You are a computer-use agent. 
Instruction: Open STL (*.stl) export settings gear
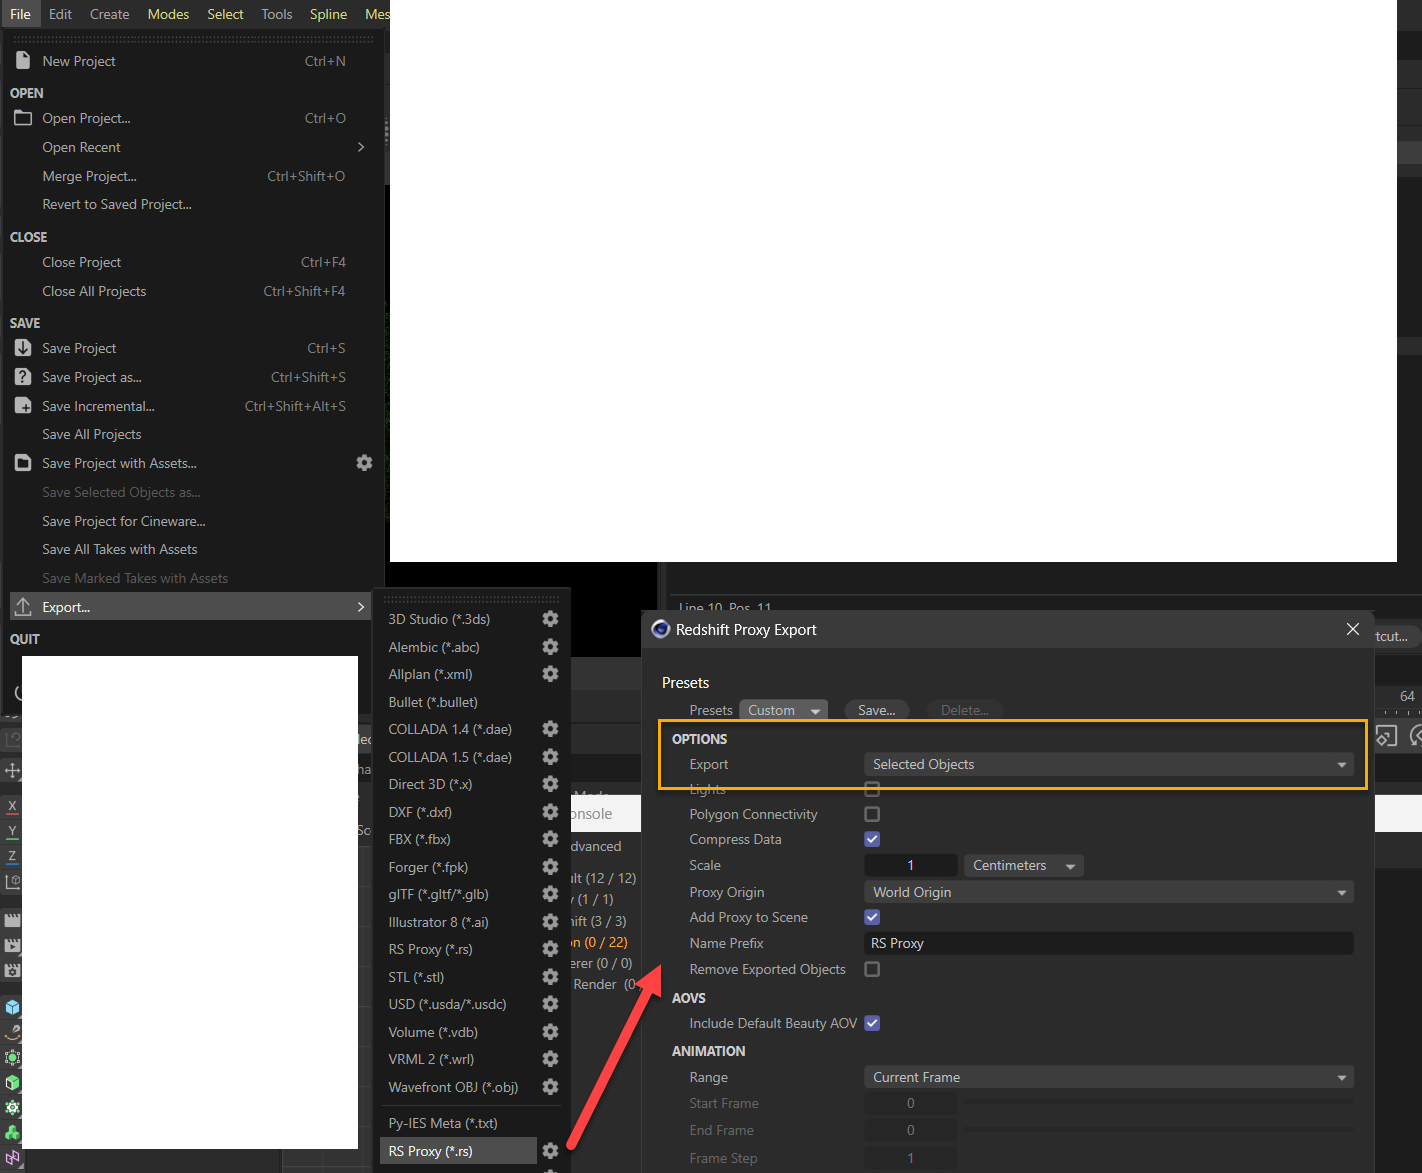[x=550, y=977]
